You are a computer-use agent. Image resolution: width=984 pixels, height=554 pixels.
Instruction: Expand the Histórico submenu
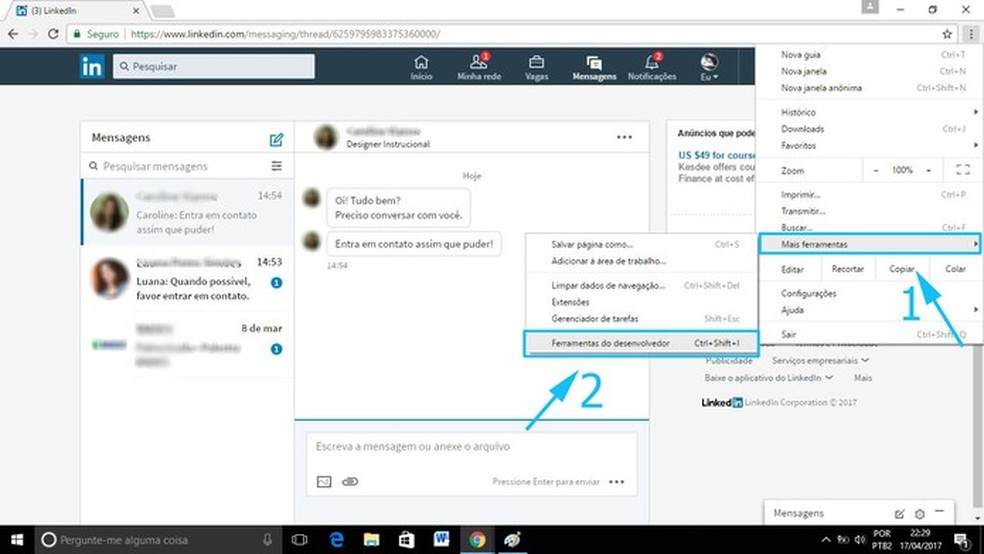[869, 112]
